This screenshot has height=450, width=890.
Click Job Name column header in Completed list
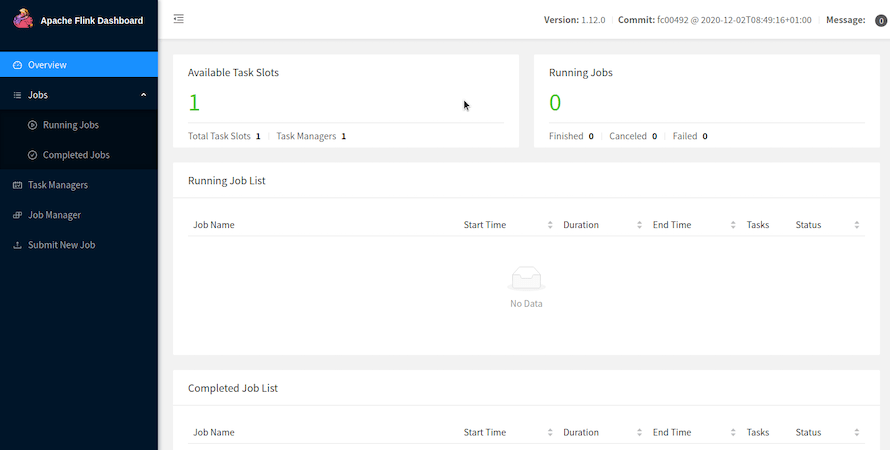tap(213, 432)
